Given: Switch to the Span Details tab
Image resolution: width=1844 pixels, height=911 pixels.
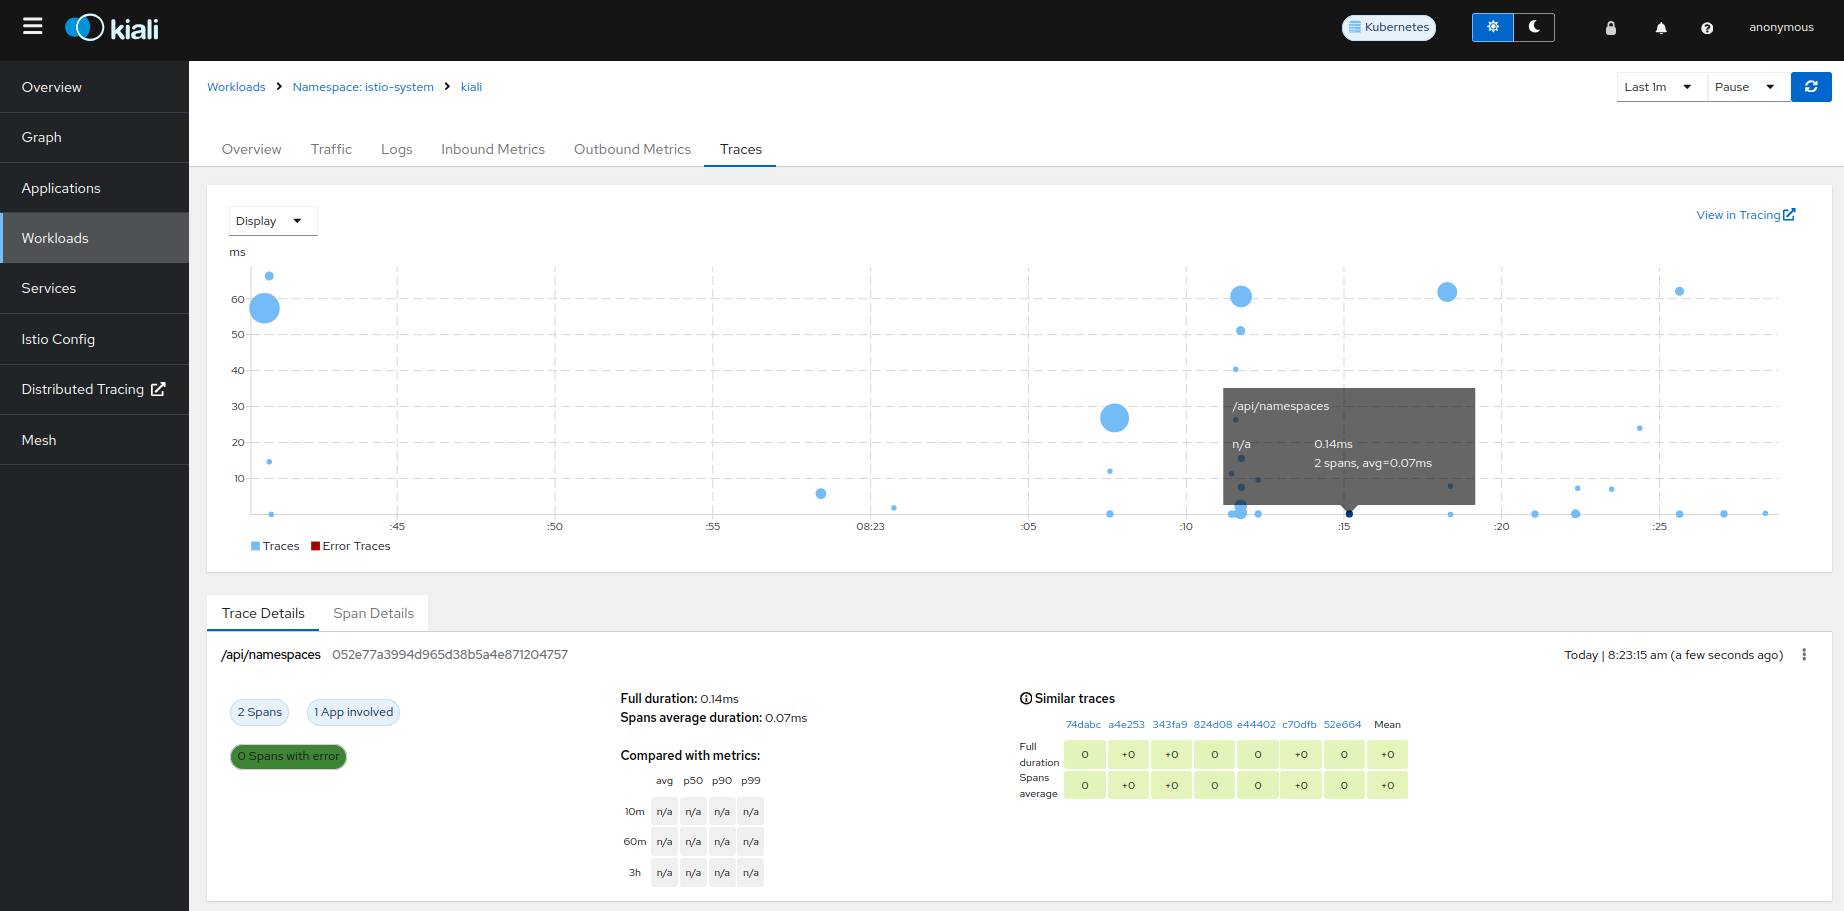Looking at the screenshot, I should pos(373,613).
